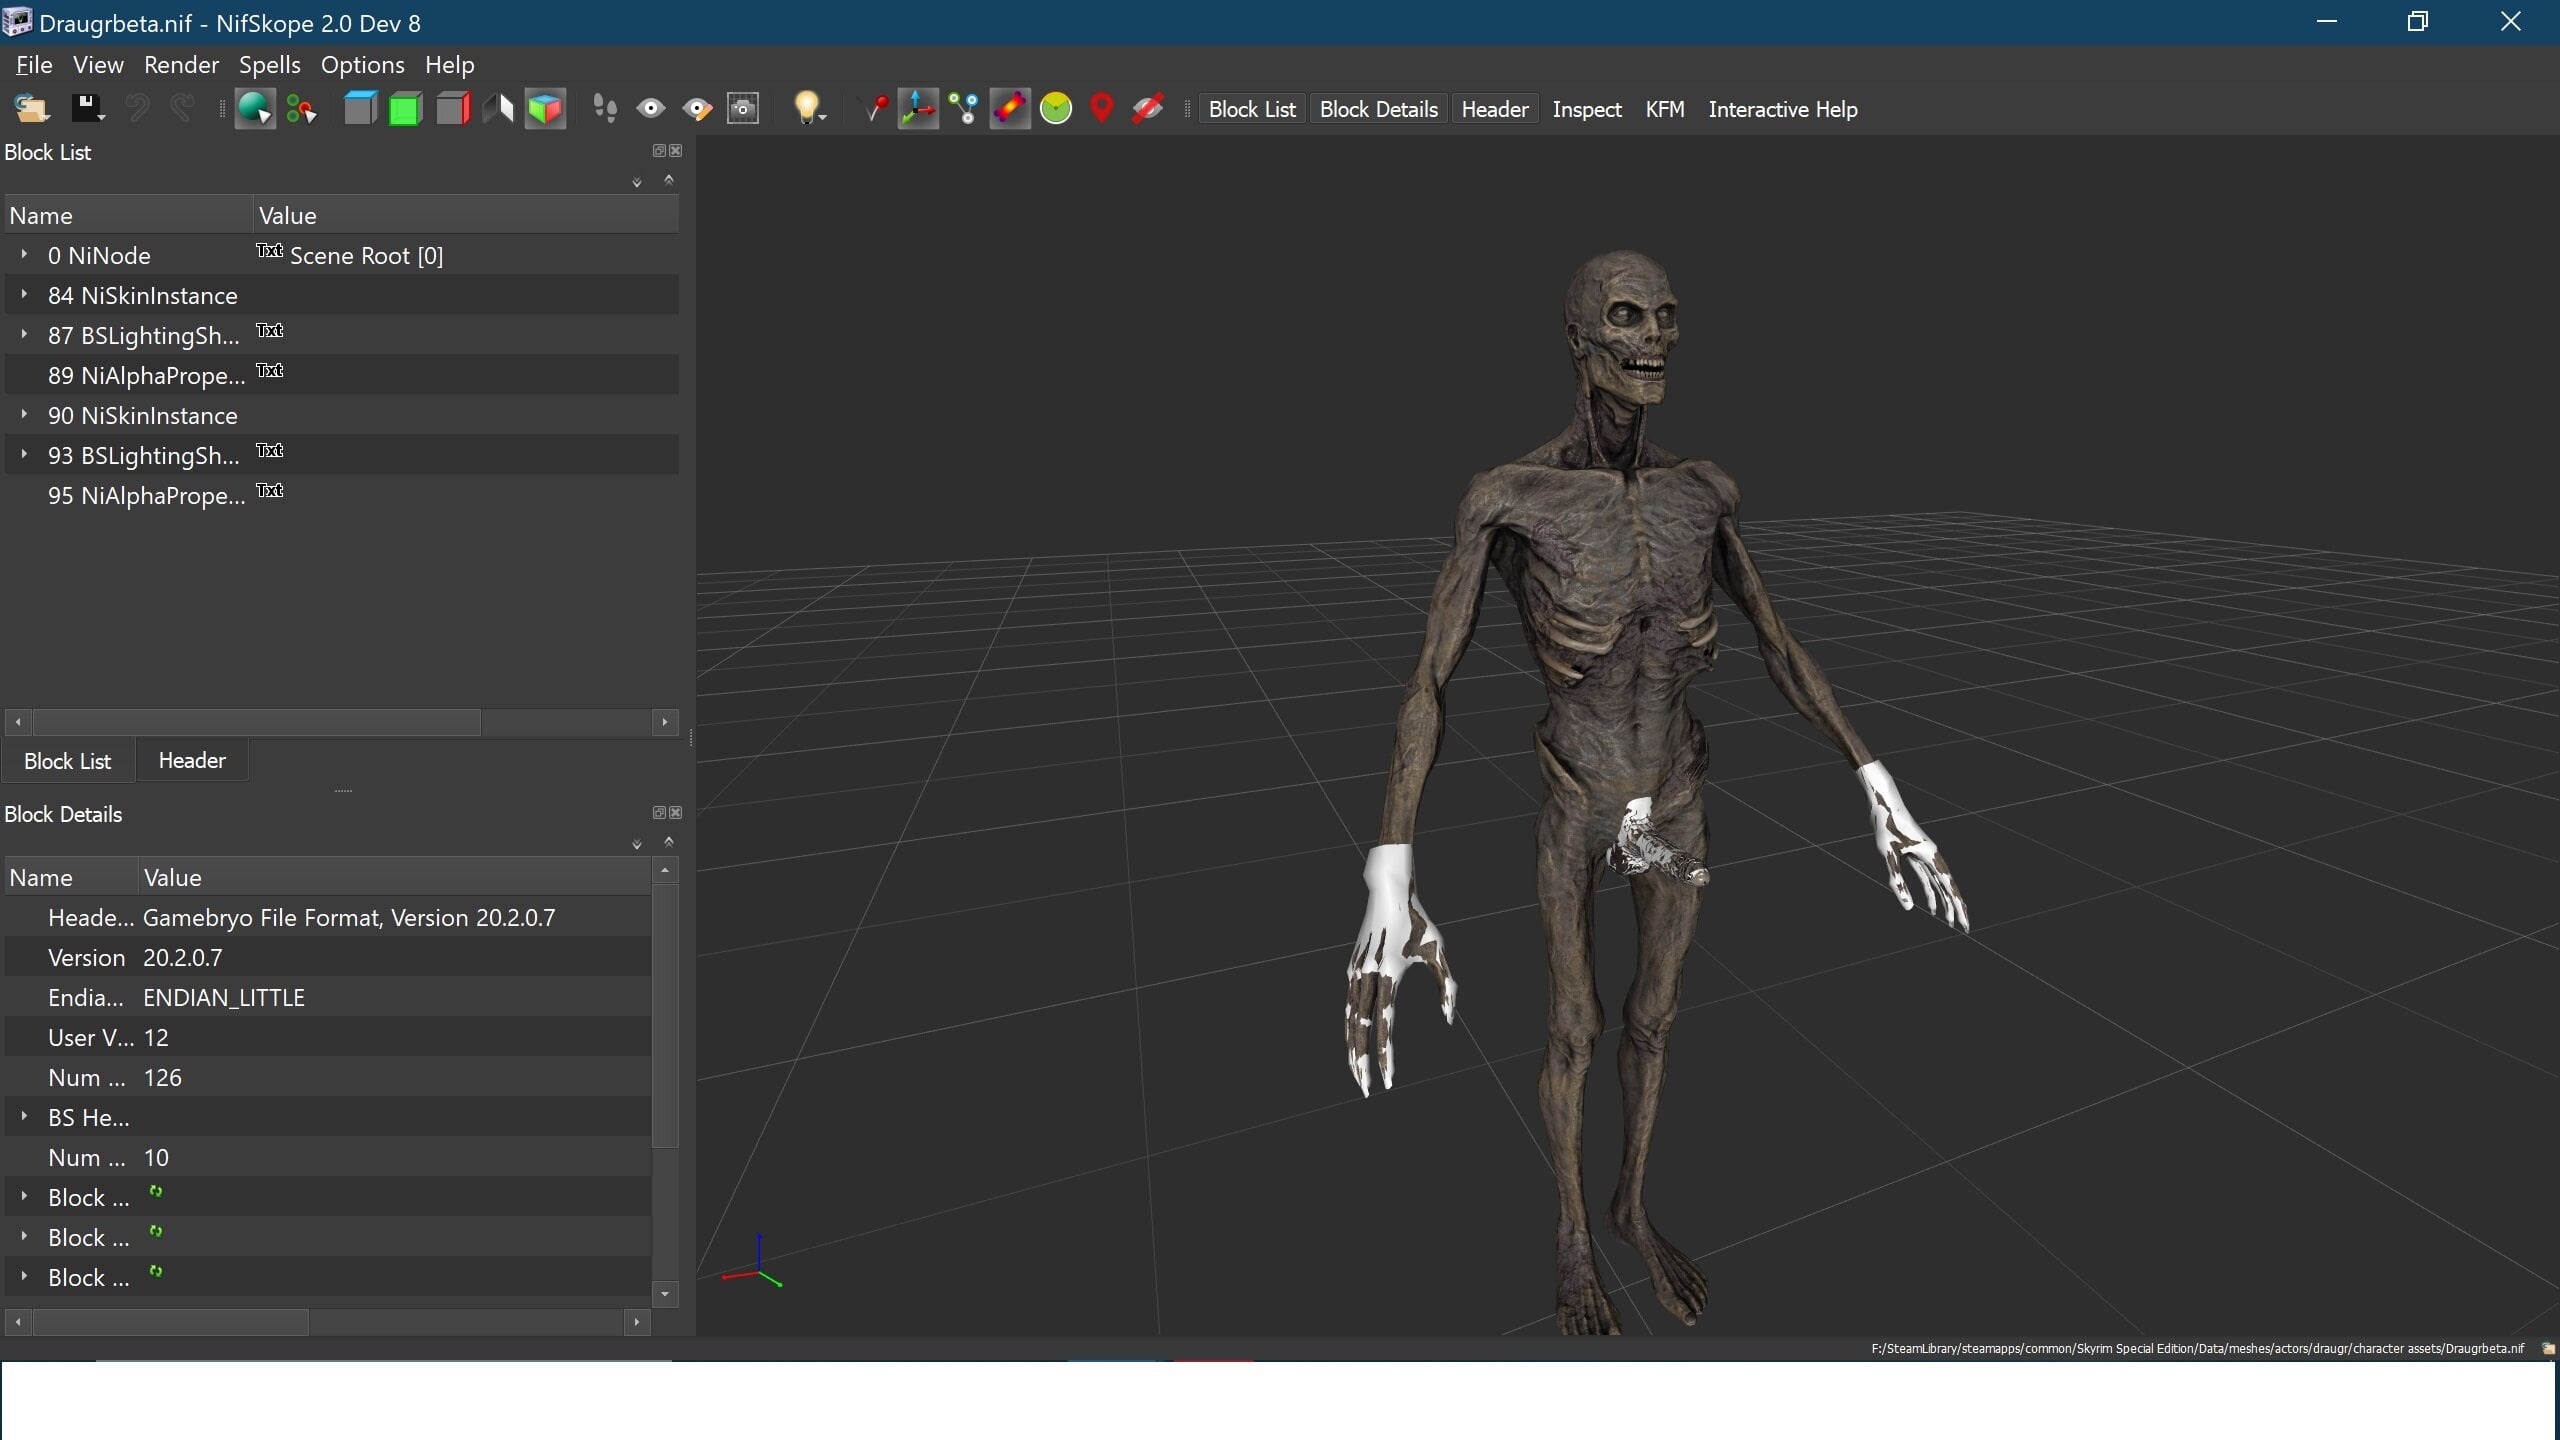Close the Block Details panel
This screenshot has width=2560, height=1440.
coord(676,813)
